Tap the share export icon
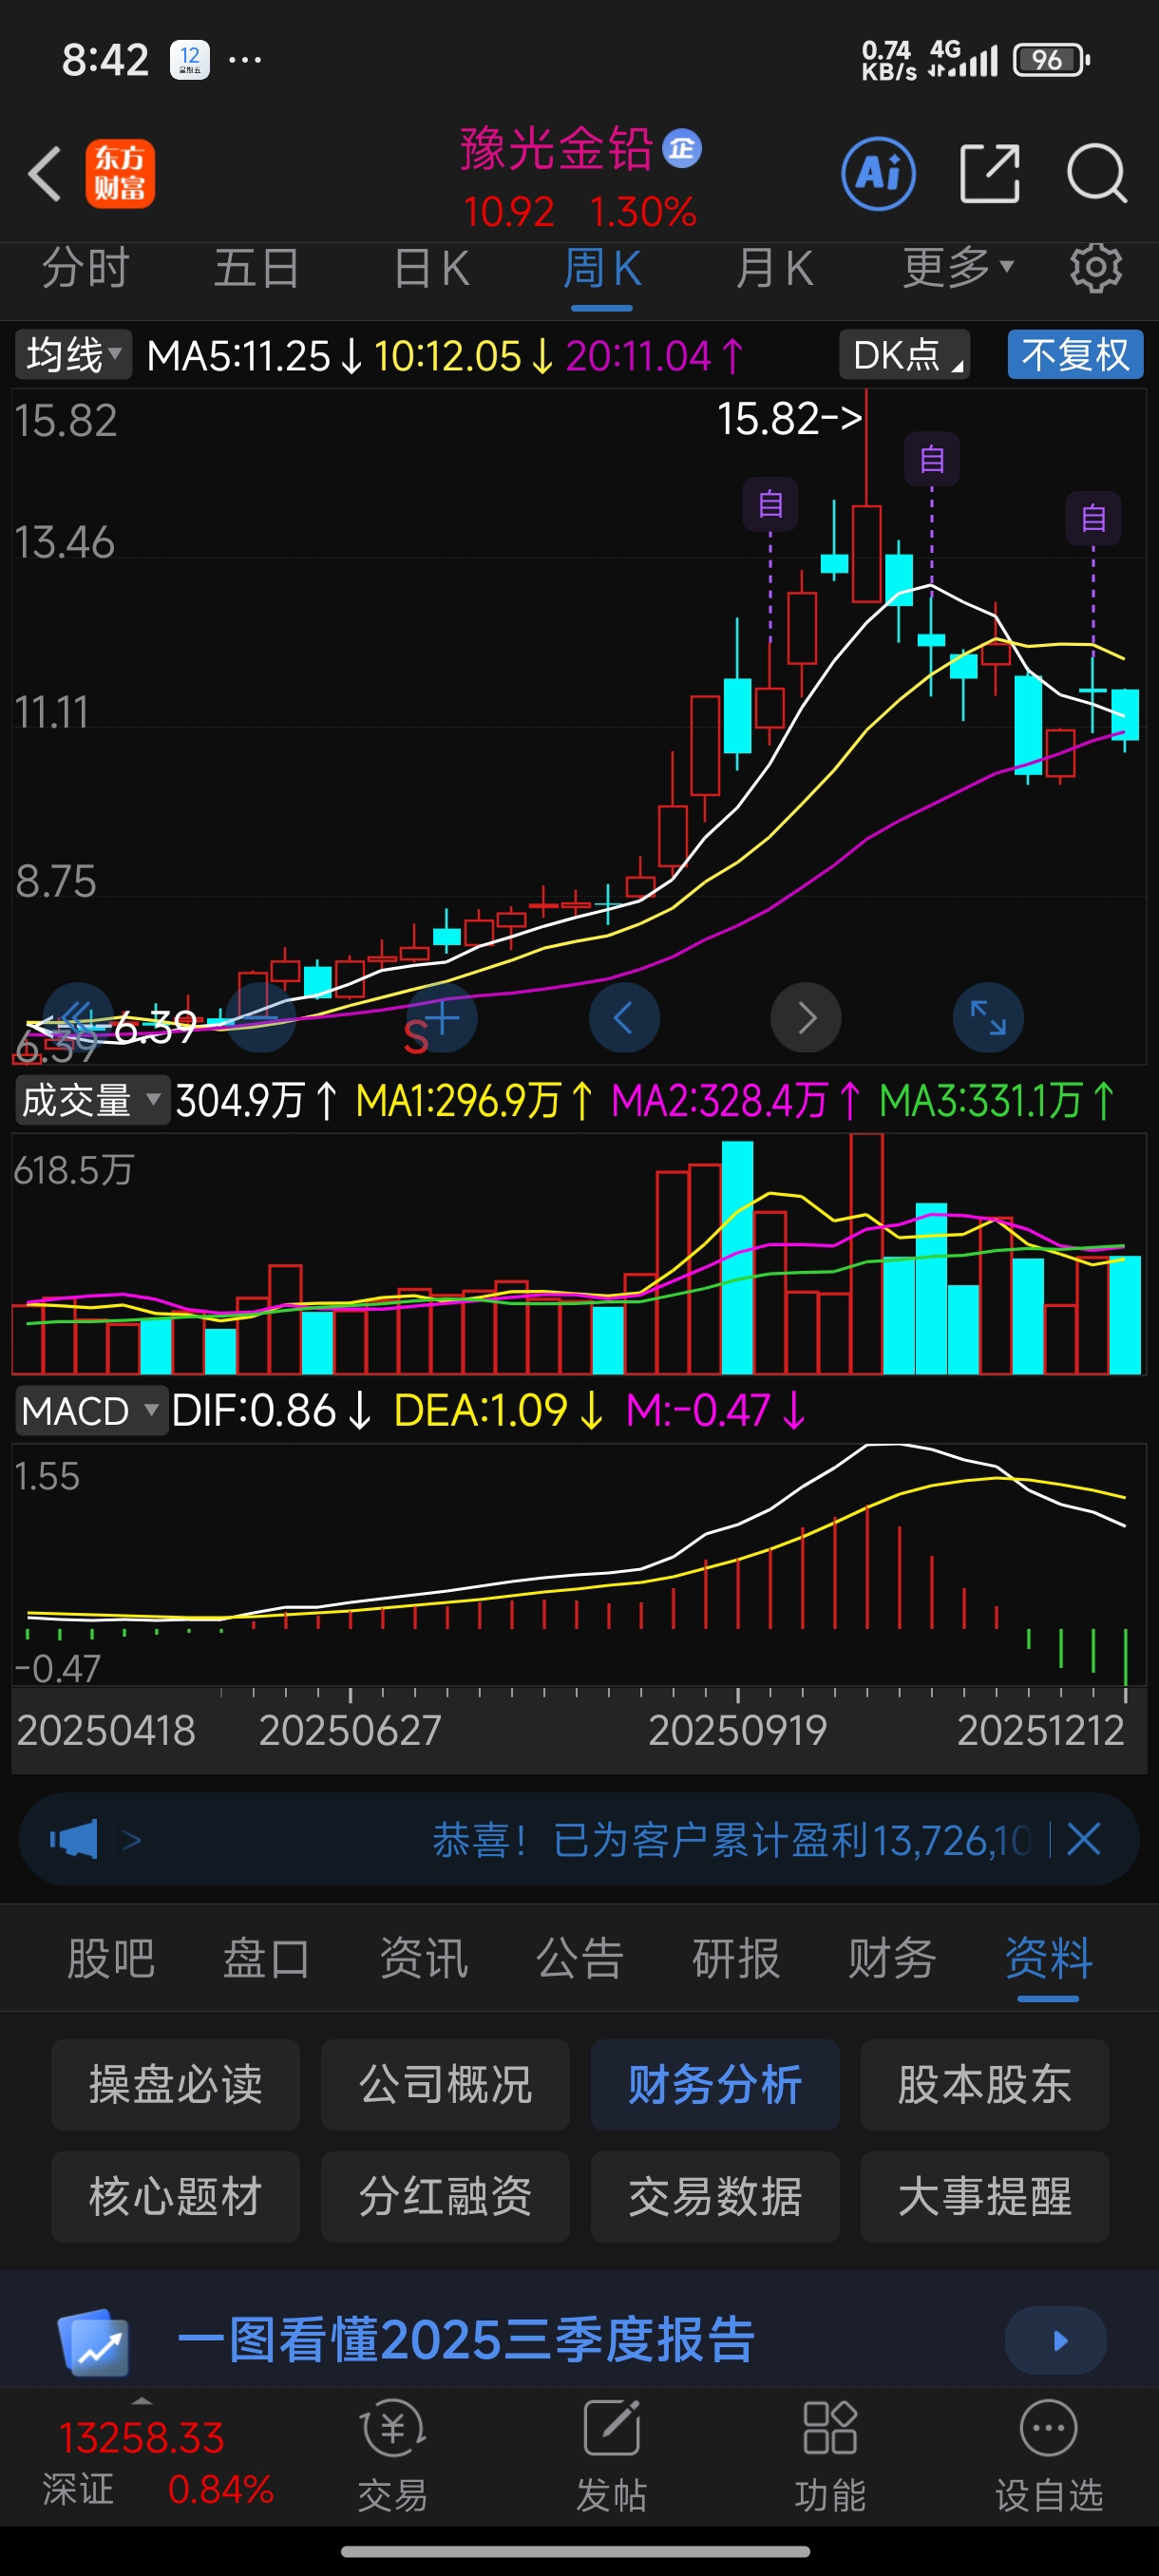The height and width of the screenshot is (2576, 1159). (989, 174)
